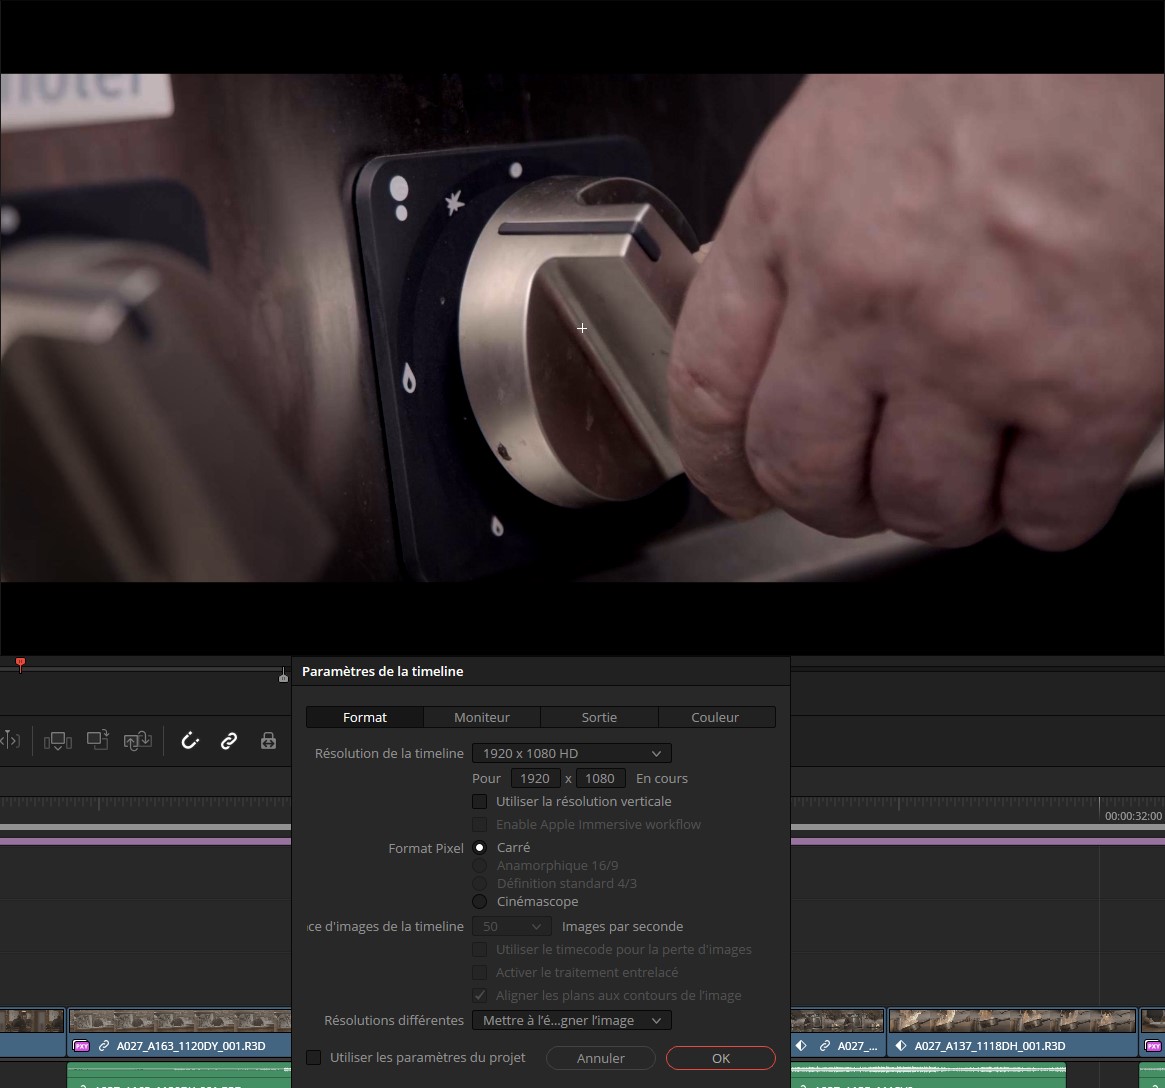Switch to the Moniteur tab
Screen dimensions: 1165x1088
point(482,717)
